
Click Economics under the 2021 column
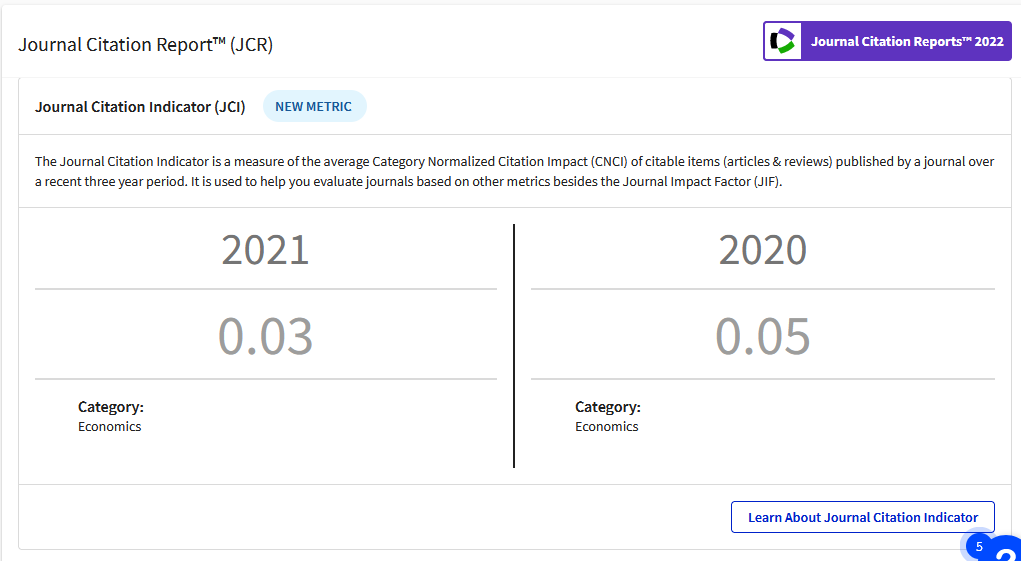109,427
